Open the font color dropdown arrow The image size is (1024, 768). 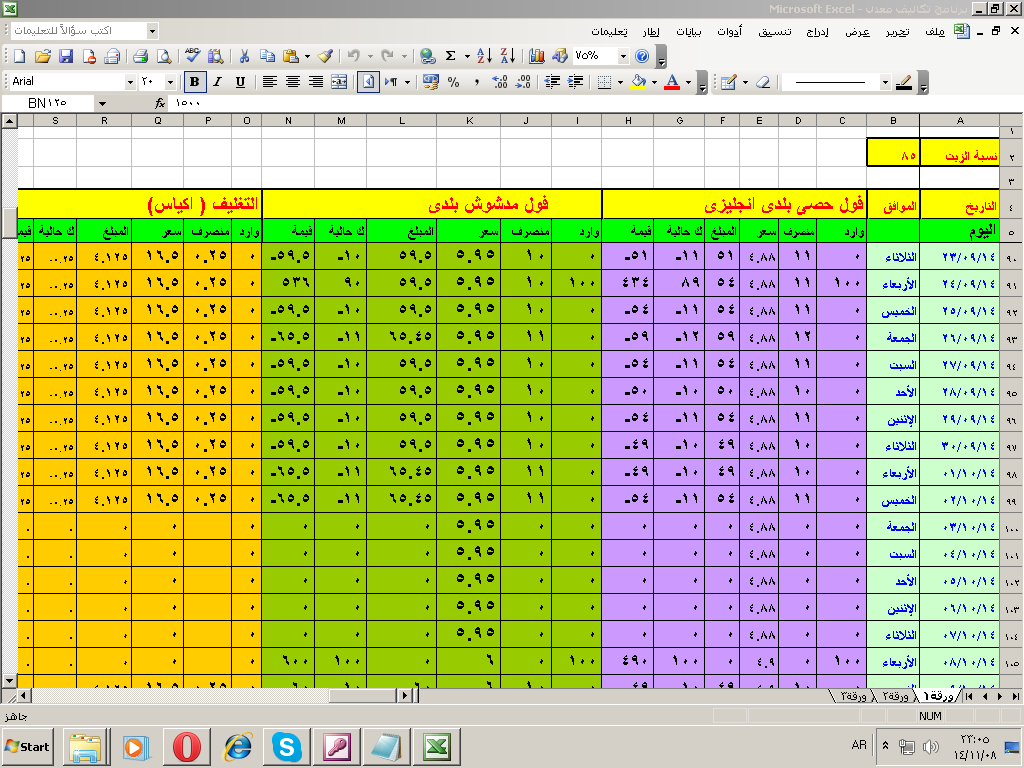[688, 82]
